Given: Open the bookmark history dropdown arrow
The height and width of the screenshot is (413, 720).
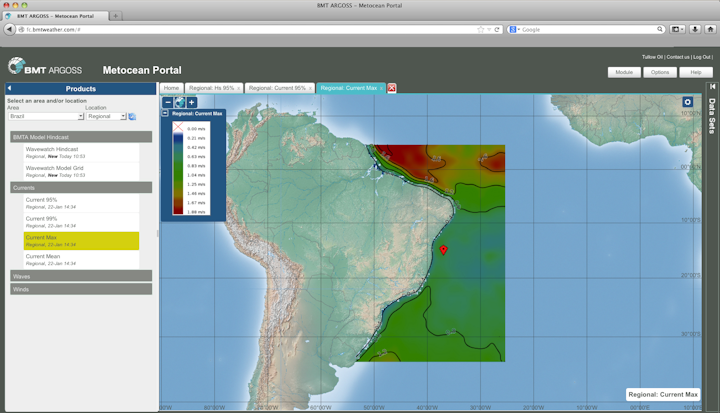Looking at the screenshot, I should pos(489,29).
